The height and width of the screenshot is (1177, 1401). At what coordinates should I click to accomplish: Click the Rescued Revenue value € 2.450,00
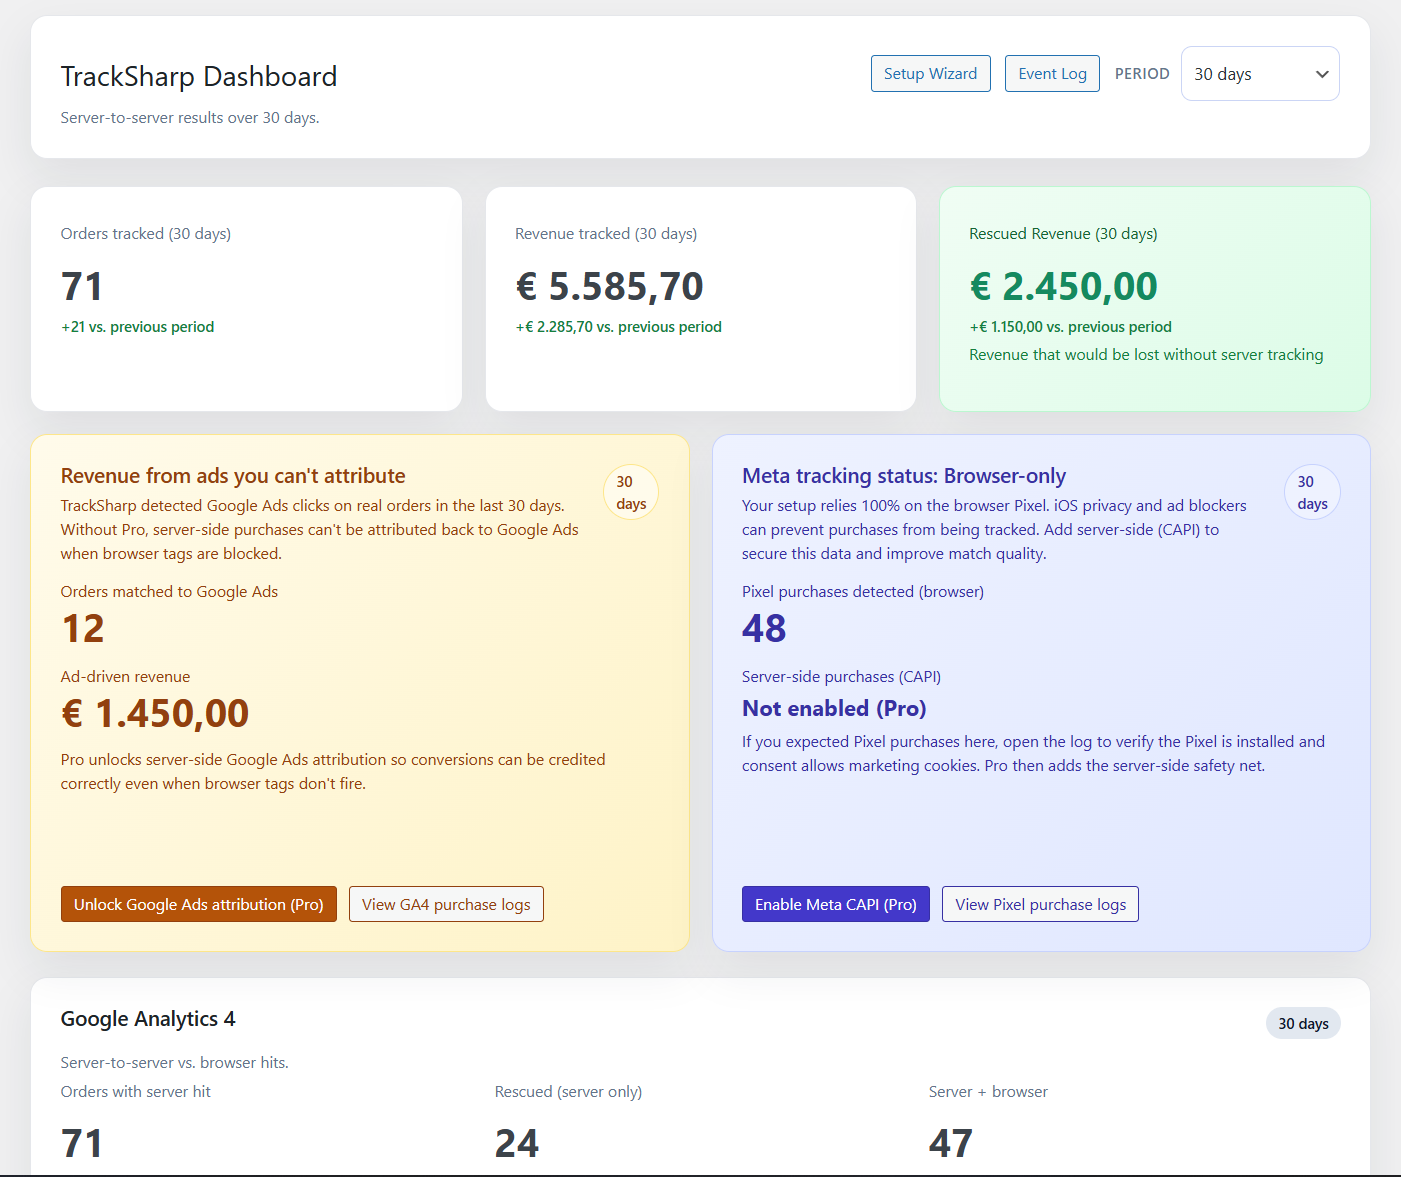point(1063,287)
